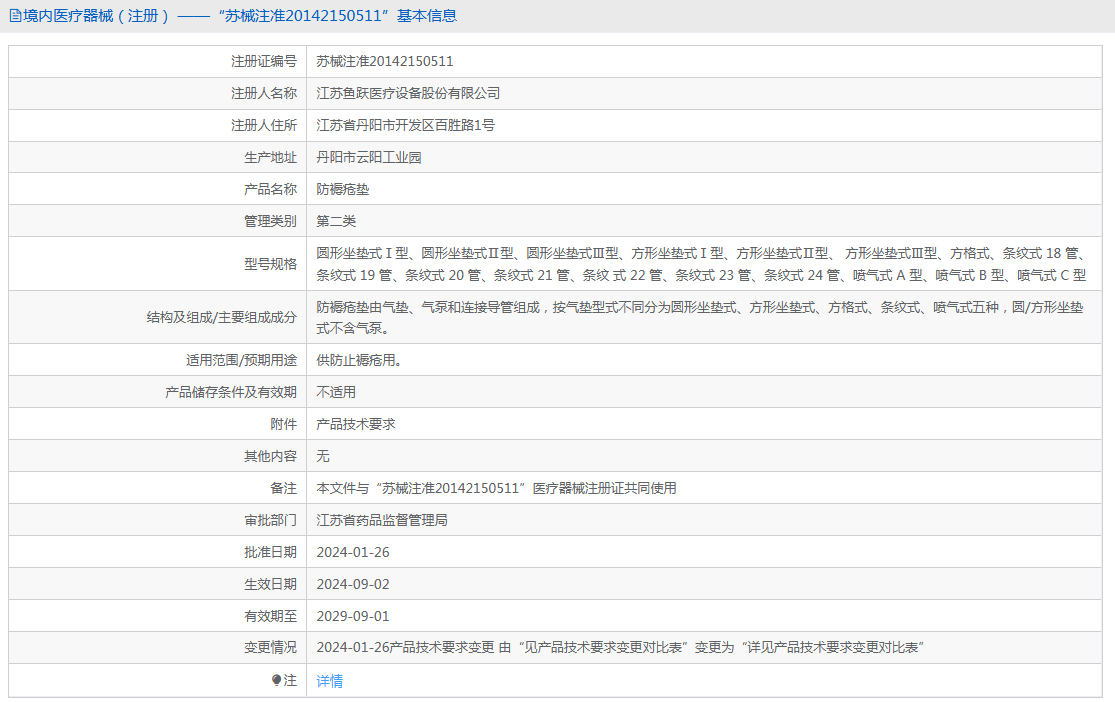Select effective date 2024-09-02

point(353,584)
